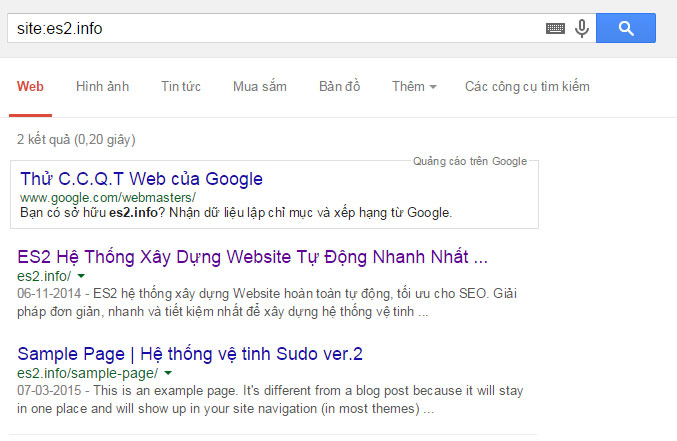Expand the arrow next to es2.info/
677x441 pixels.
tap(81, 276)
